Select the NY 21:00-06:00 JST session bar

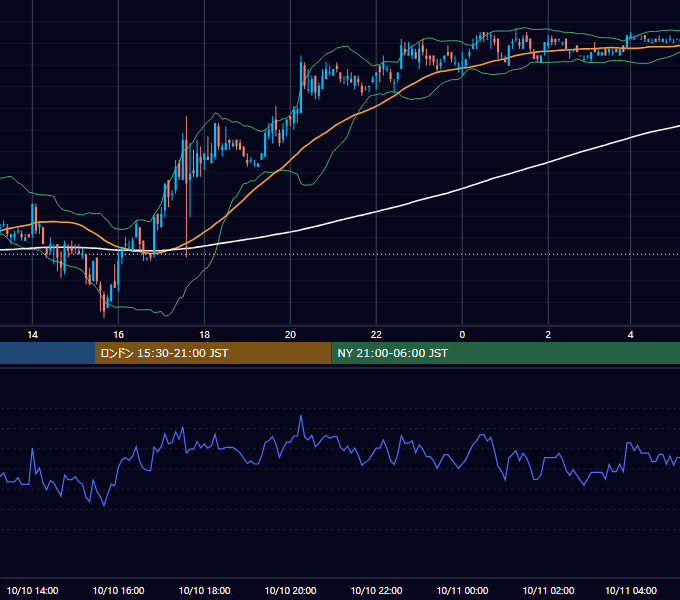point(505,353)
